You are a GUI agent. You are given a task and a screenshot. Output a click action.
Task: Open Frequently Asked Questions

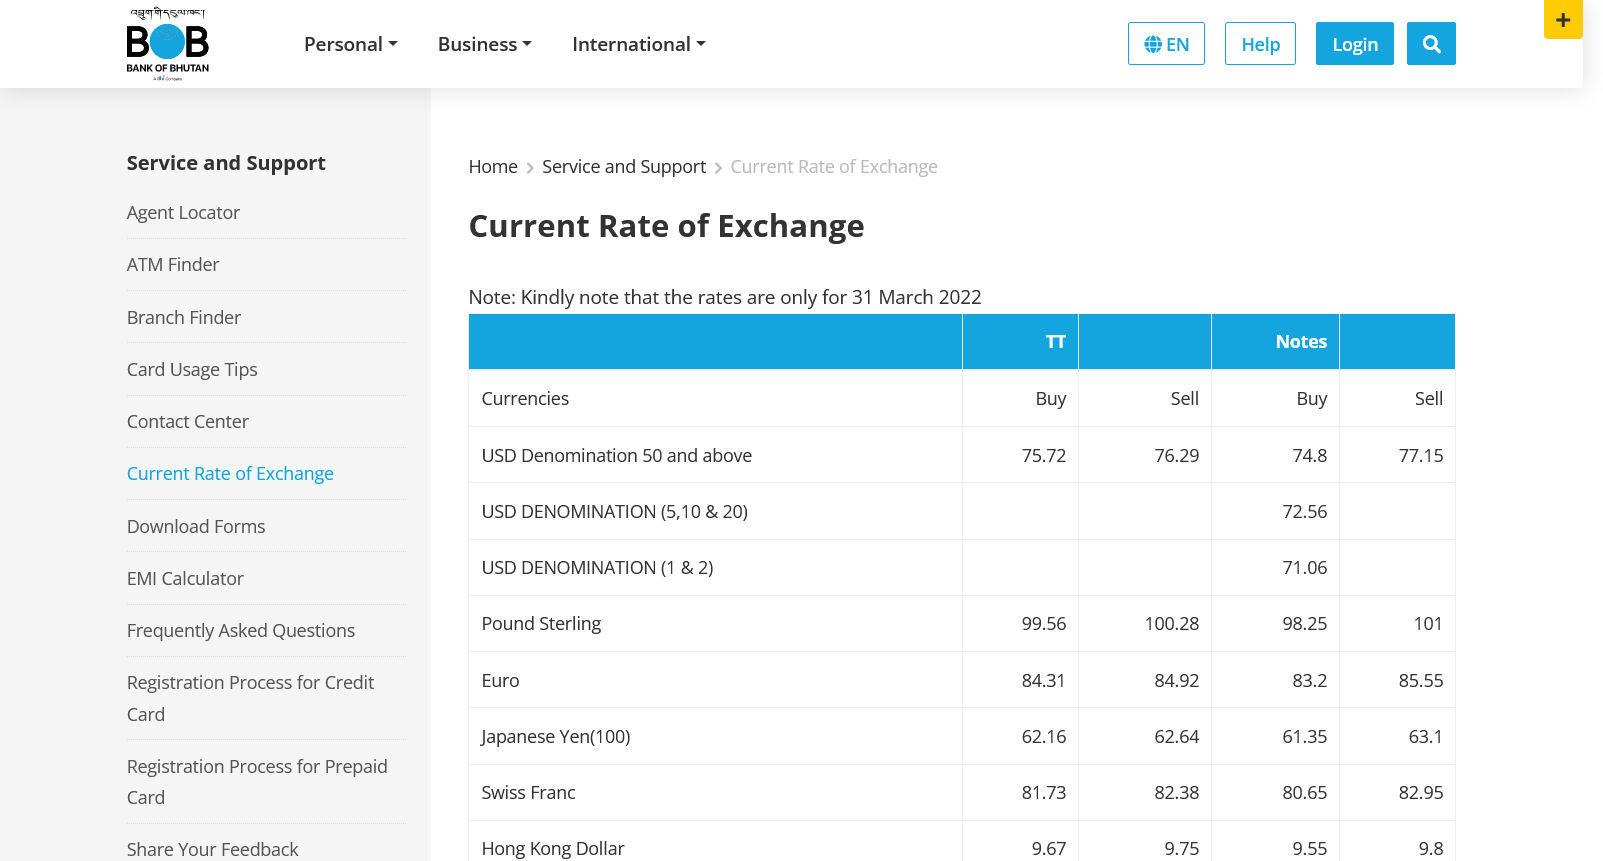pyautogui.click(x=241, y=631)
